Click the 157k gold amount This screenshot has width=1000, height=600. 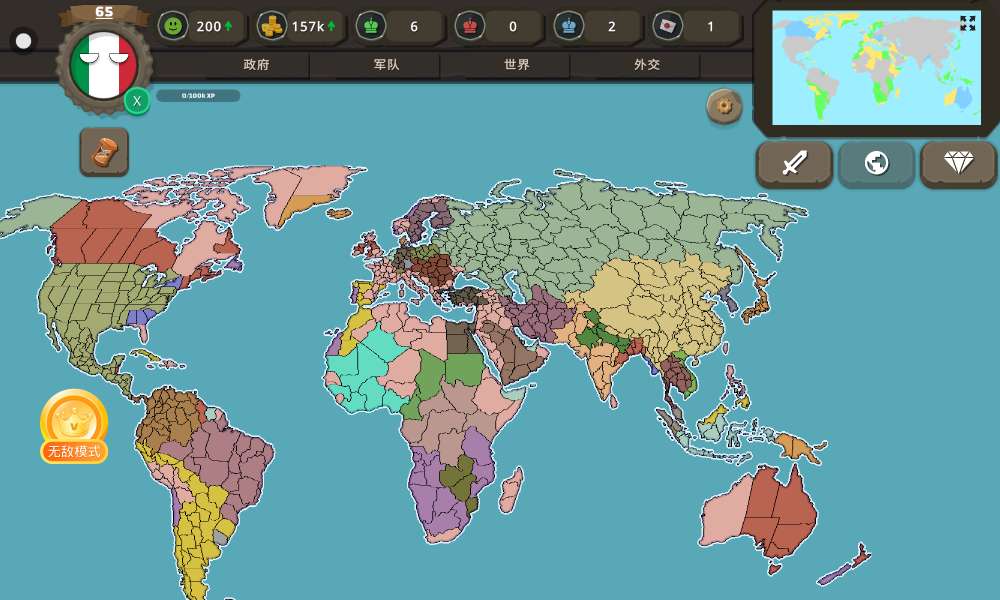click(308, 27)
